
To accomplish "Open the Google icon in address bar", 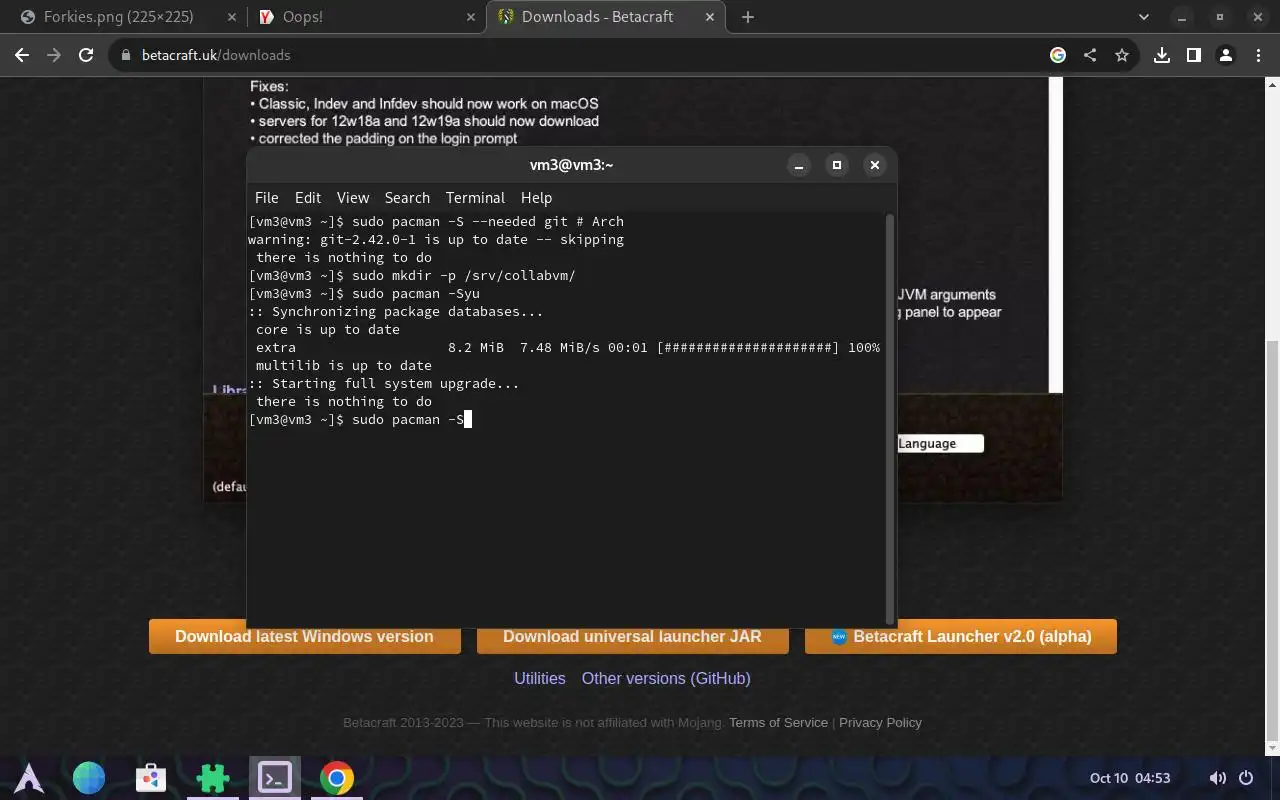I will coord(1058,55).
